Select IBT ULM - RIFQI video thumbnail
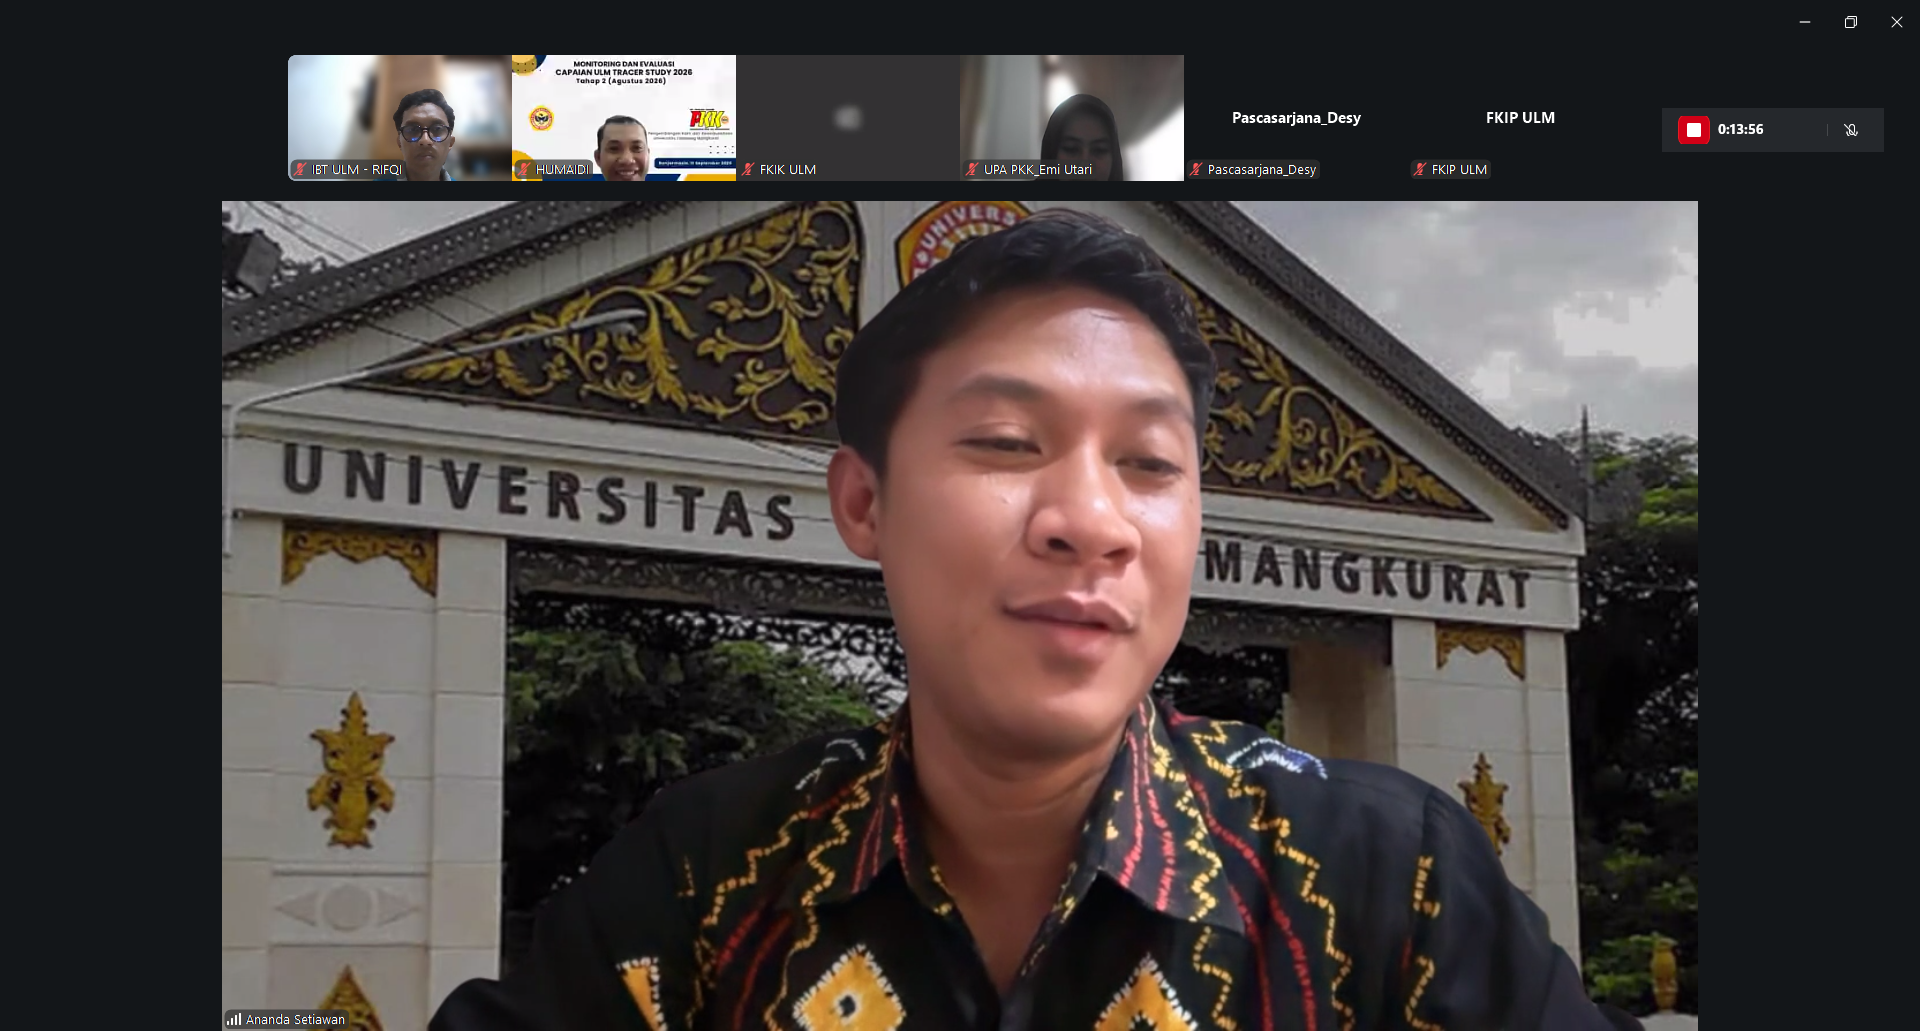 400,118
